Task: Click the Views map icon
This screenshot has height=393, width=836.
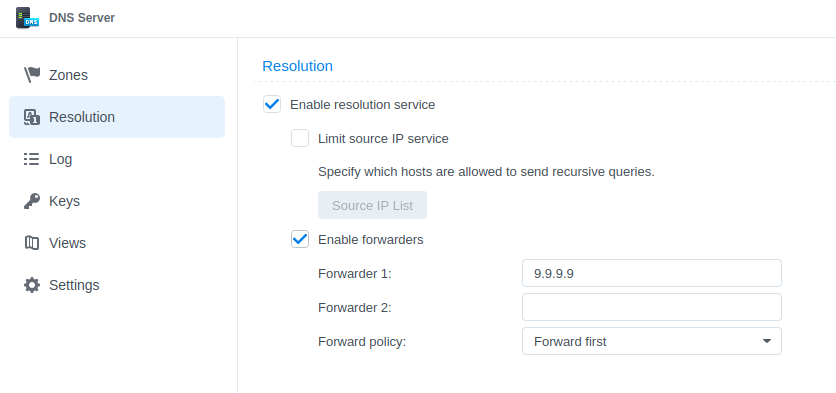Action: click(x=32, y=243)
